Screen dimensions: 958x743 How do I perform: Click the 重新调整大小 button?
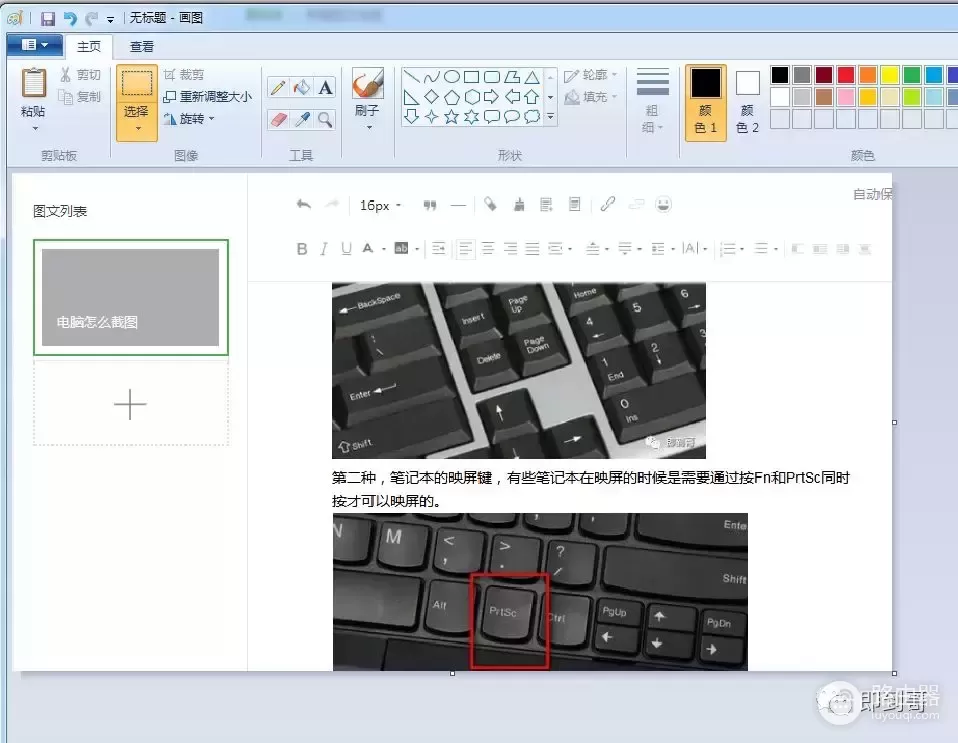pyautogui.click(x=208, y=97)
